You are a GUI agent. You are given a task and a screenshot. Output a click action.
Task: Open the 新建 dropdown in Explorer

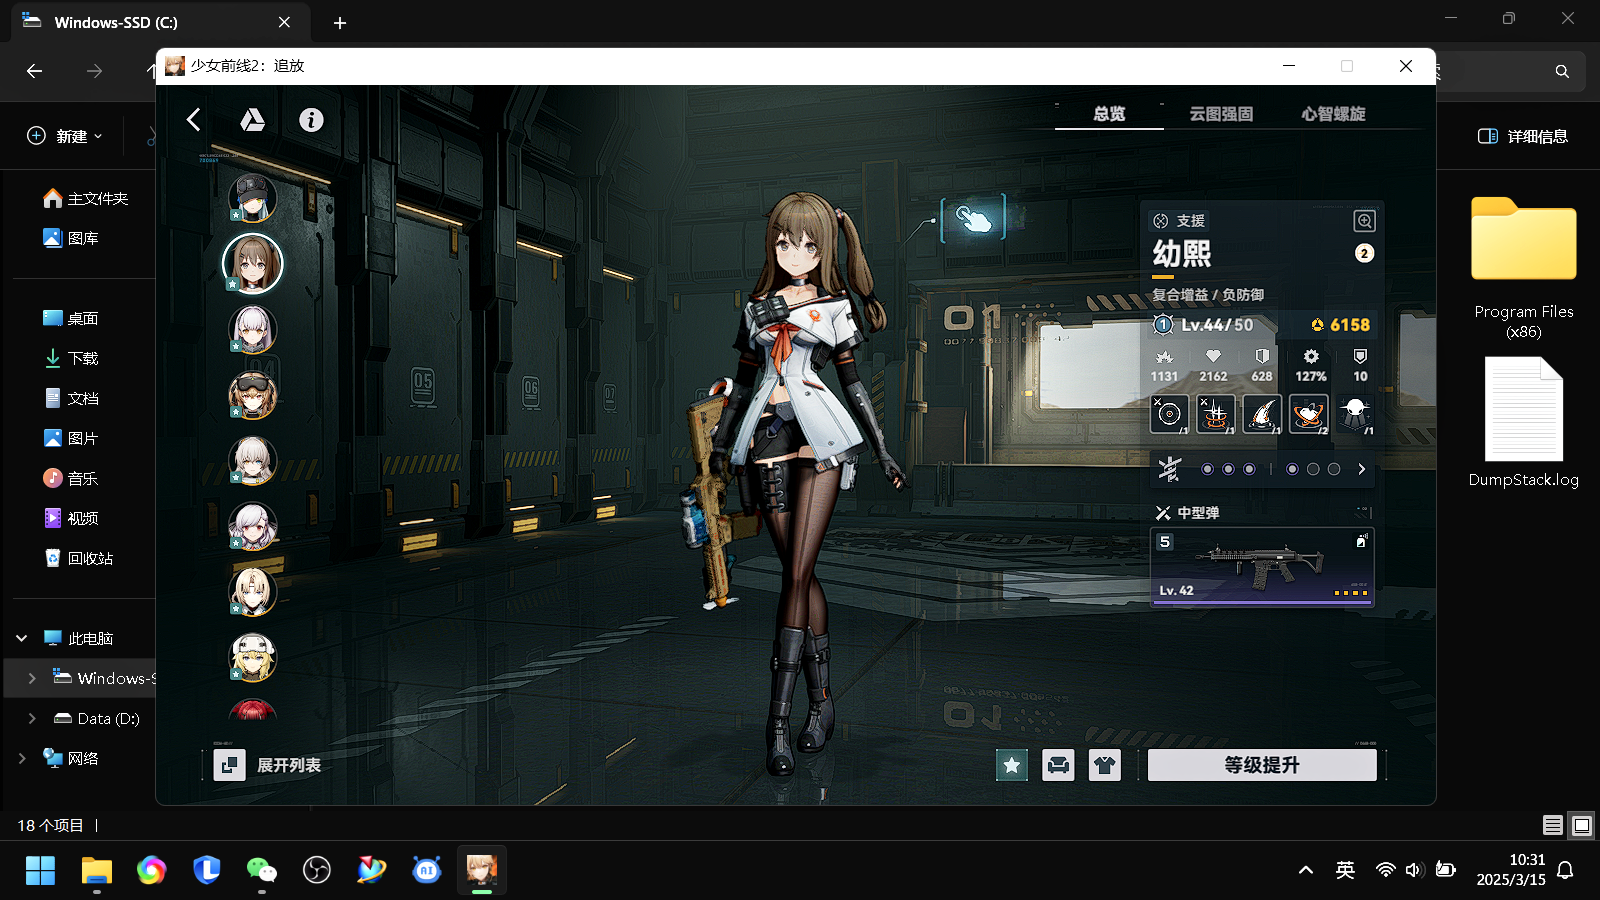(64, 136)
